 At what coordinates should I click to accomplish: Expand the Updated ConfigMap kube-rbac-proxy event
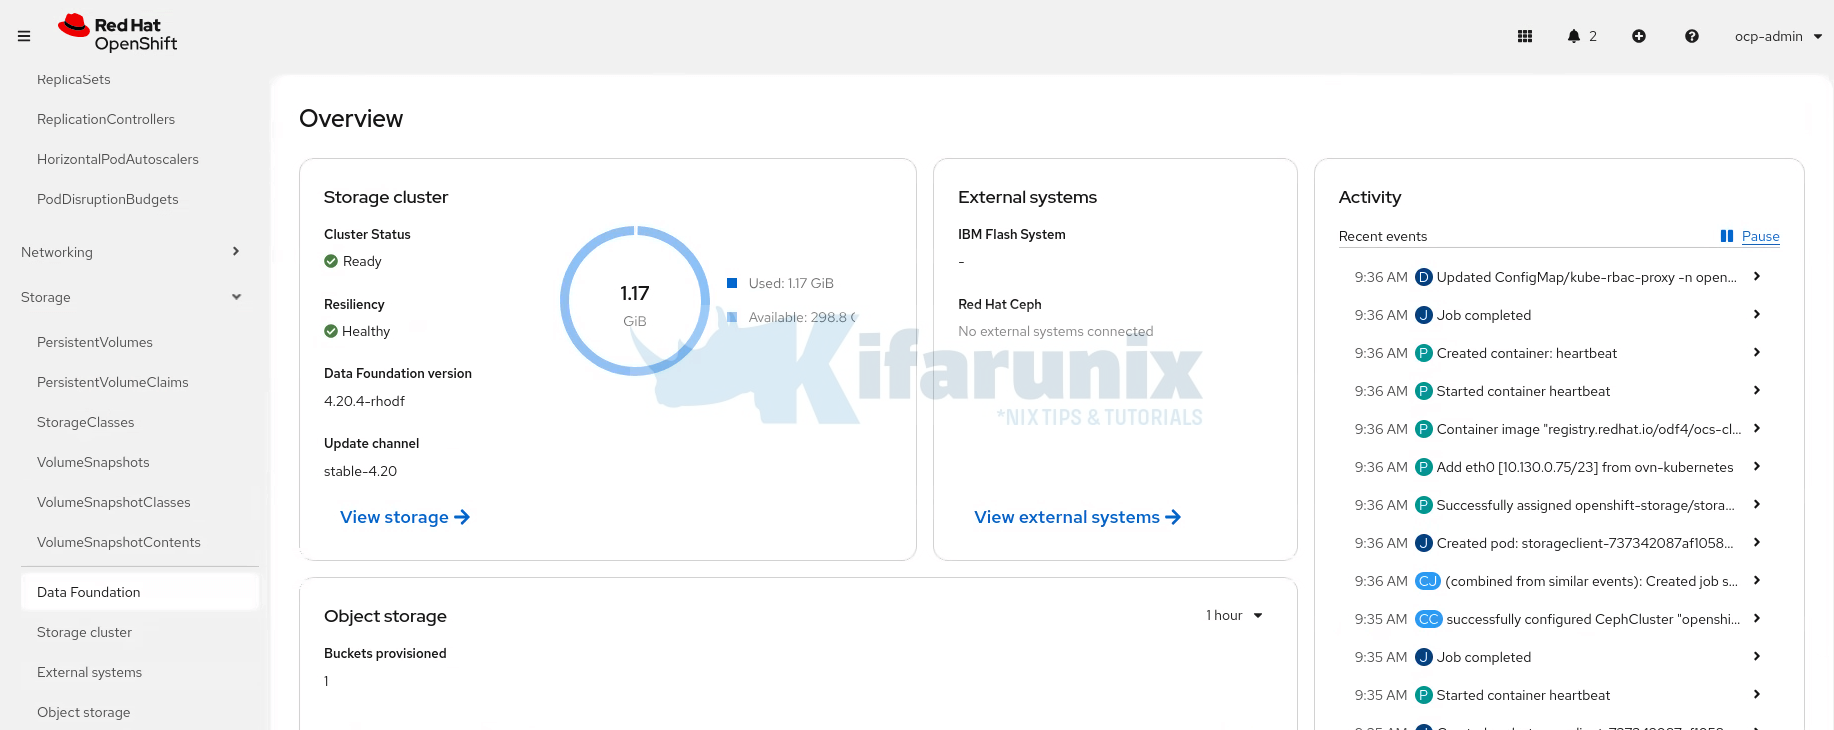pyautogui.click(x=1757, y=277)
